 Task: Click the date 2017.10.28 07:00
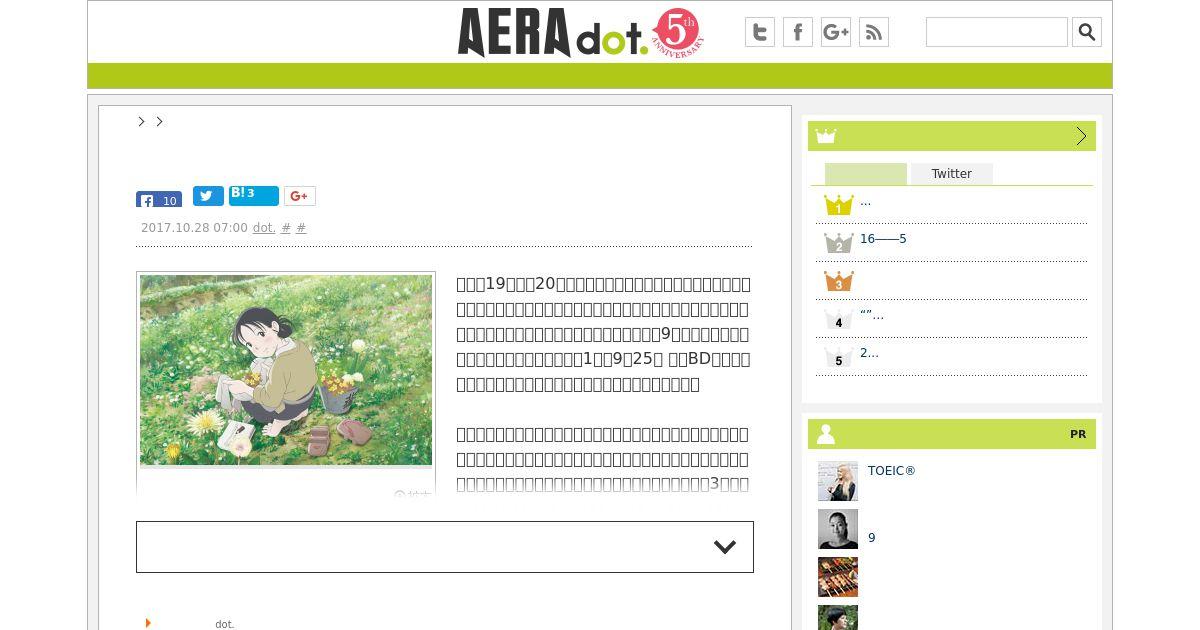tap(194, 228)
